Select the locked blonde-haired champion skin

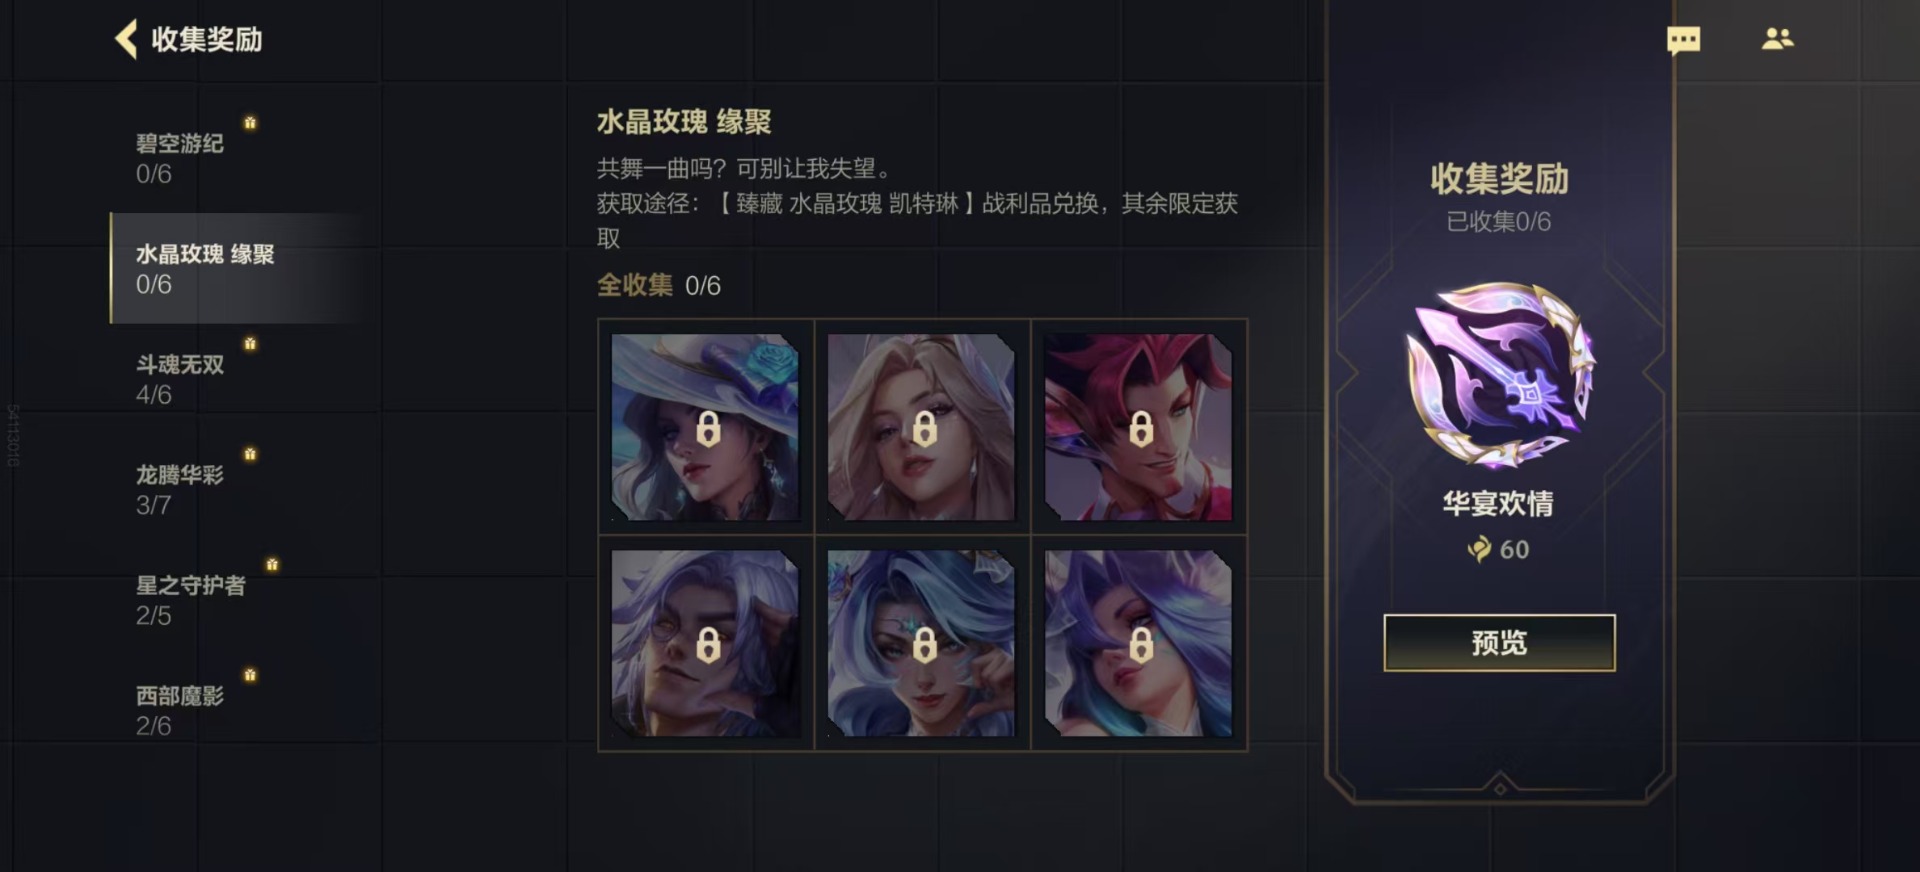point(922,427)
